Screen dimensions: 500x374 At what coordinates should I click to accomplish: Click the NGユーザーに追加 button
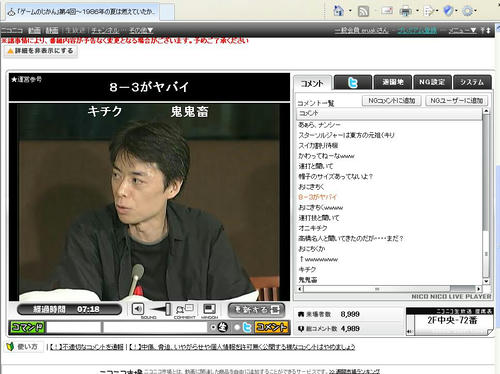(x=457, y=101)
